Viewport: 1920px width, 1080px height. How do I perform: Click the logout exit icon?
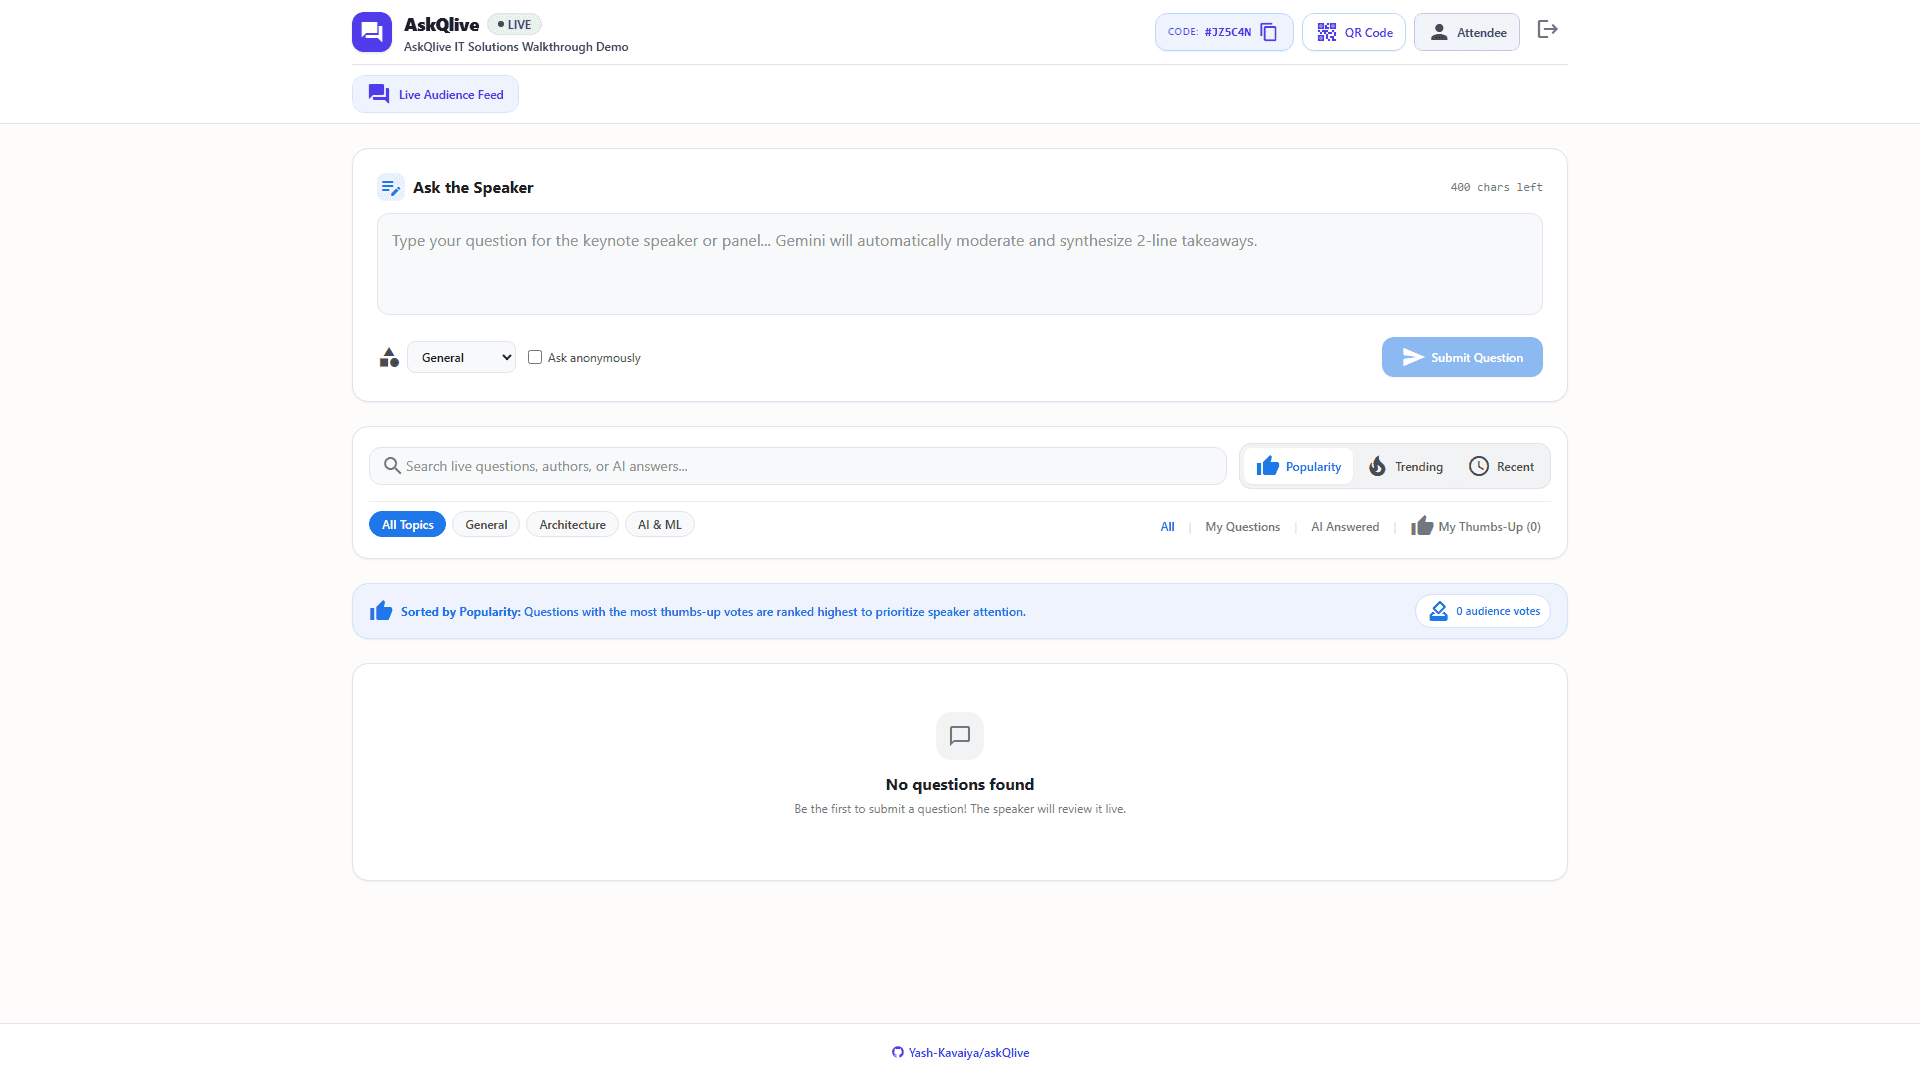[x=1548, y=30]
